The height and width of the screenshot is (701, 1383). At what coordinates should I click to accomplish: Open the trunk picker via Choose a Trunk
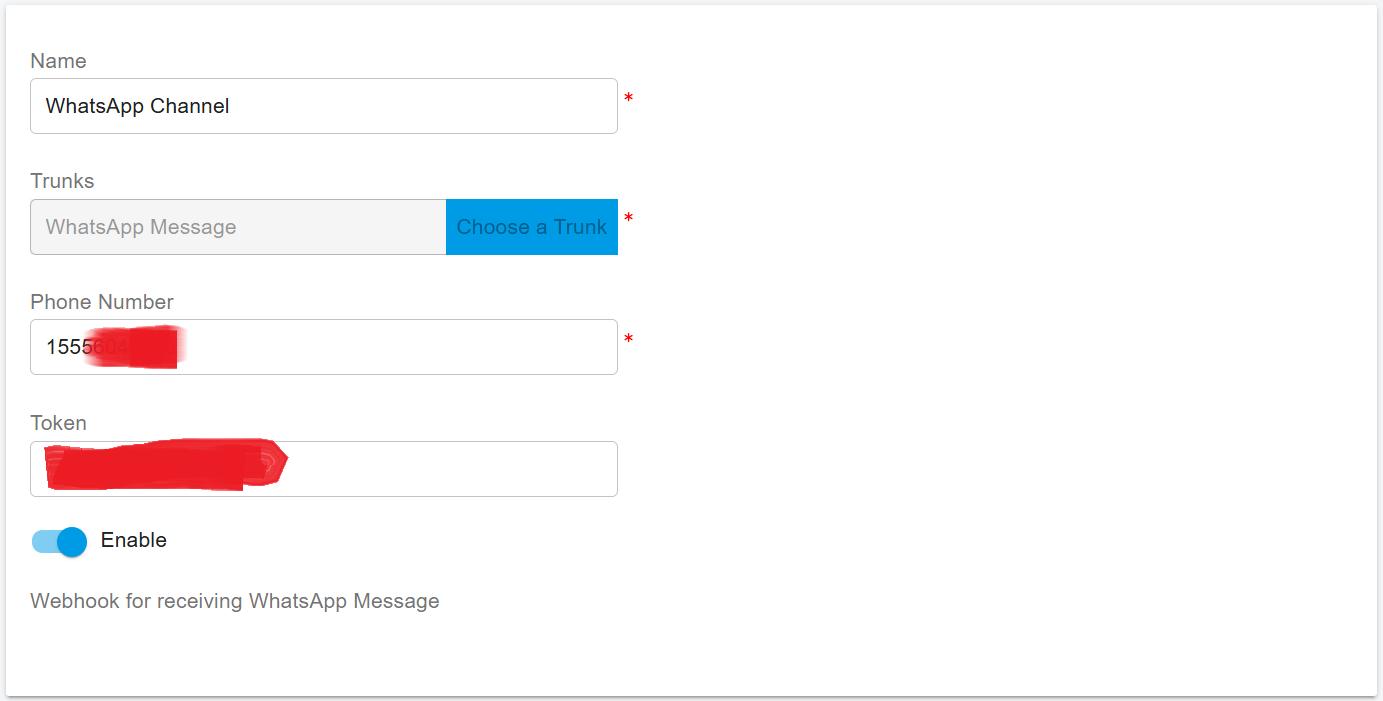531,226
